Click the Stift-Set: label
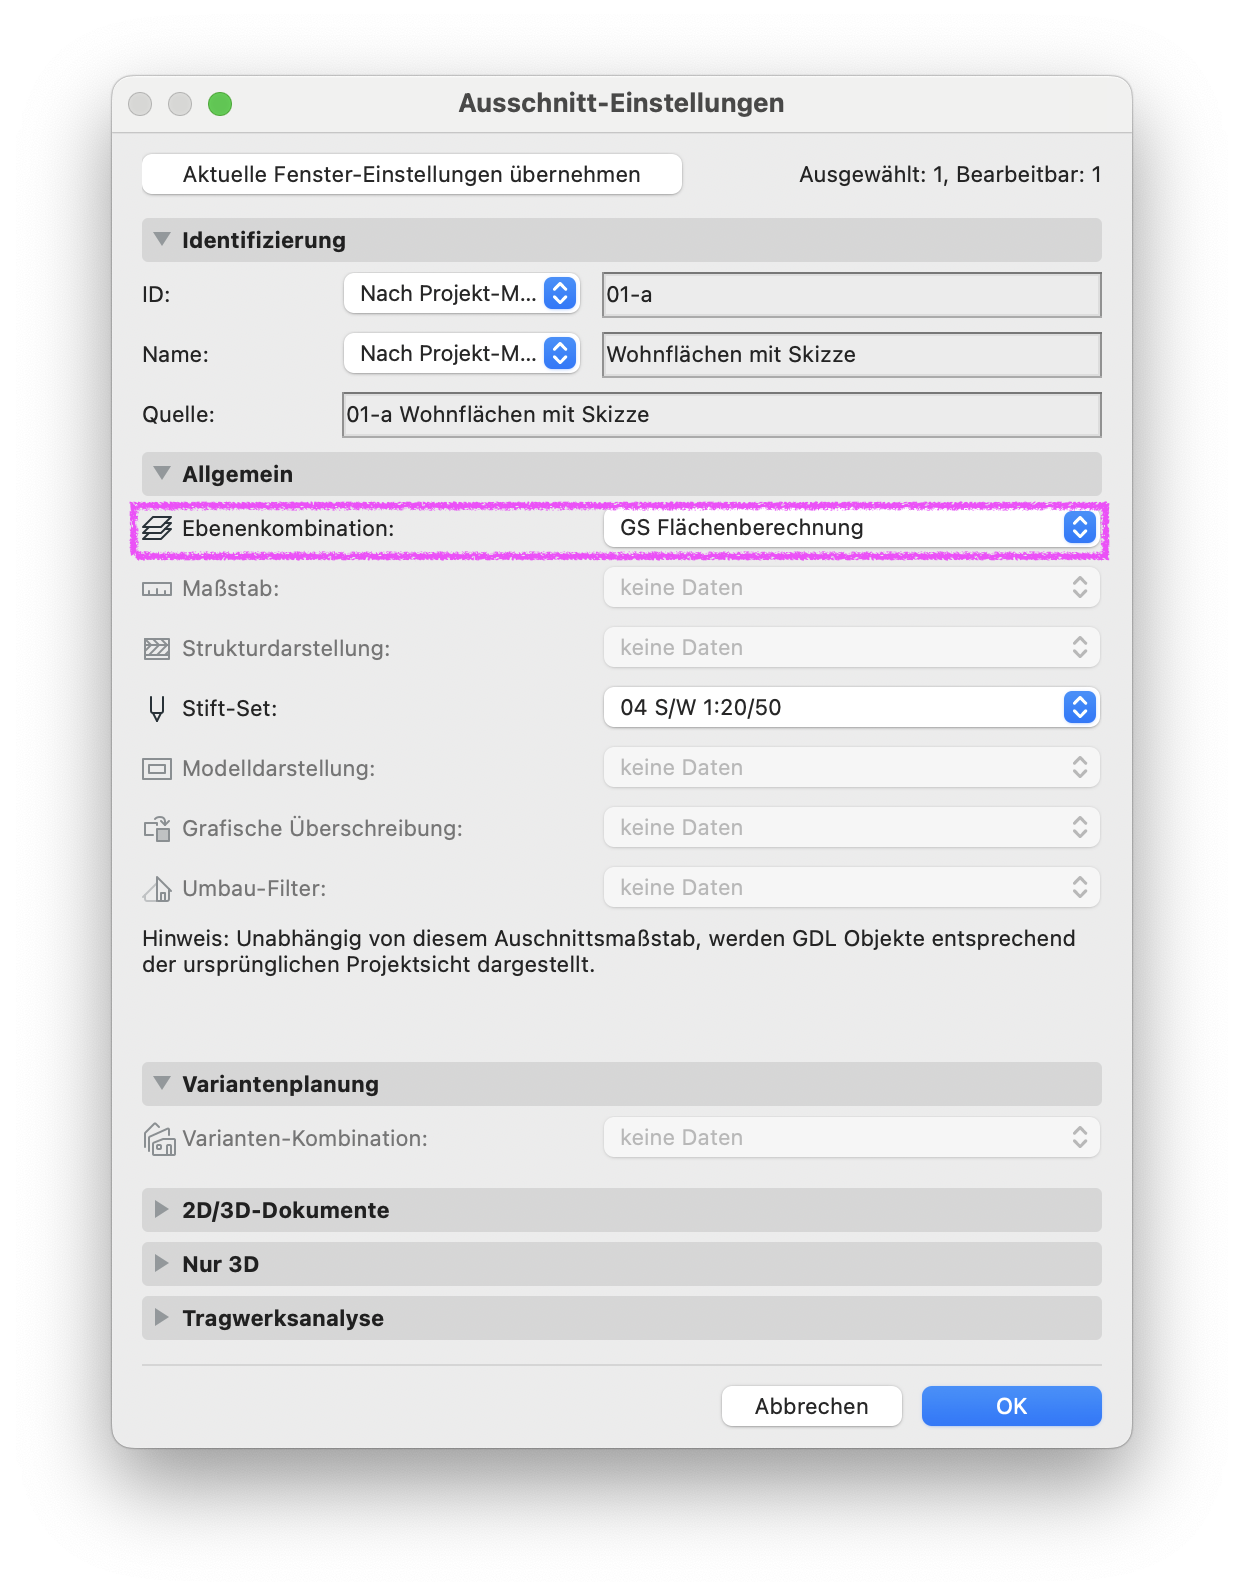Image resolution: width=1244 pixels, height=1596 pixels. coord(230,708)
